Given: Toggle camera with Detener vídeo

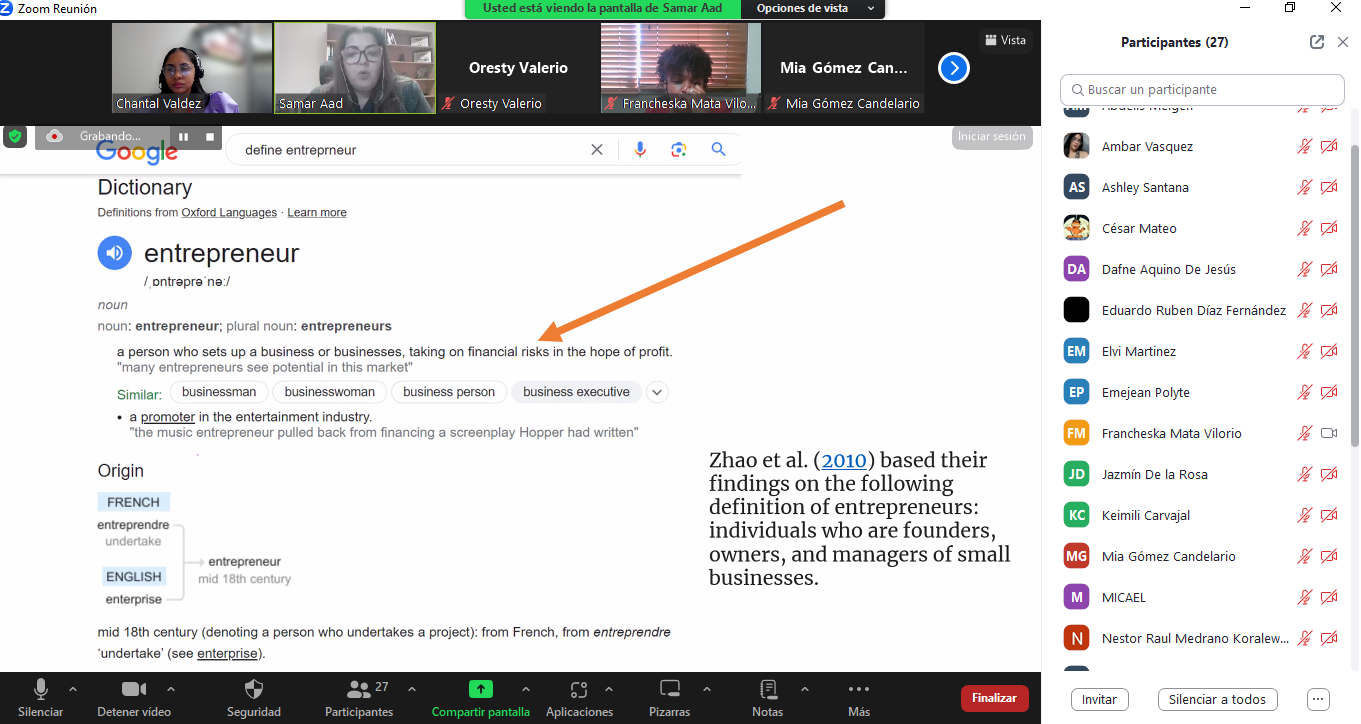Looking at the screenshot, I should tap(133, 689).
